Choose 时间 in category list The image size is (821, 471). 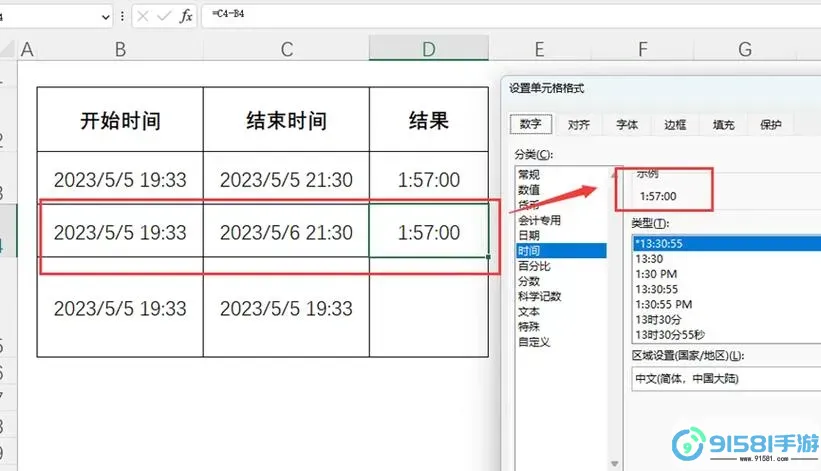pos(561,251)
